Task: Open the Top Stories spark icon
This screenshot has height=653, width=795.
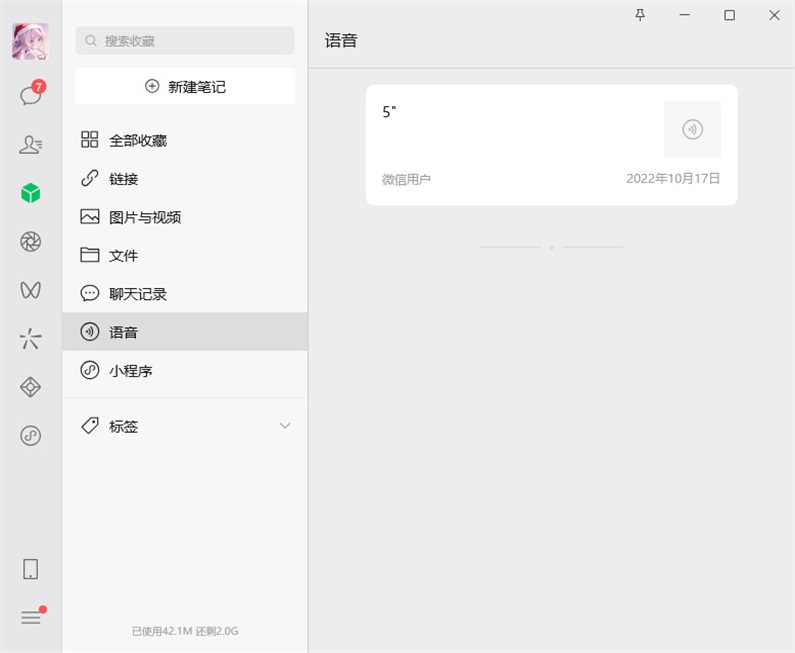Action: (31, 338)
